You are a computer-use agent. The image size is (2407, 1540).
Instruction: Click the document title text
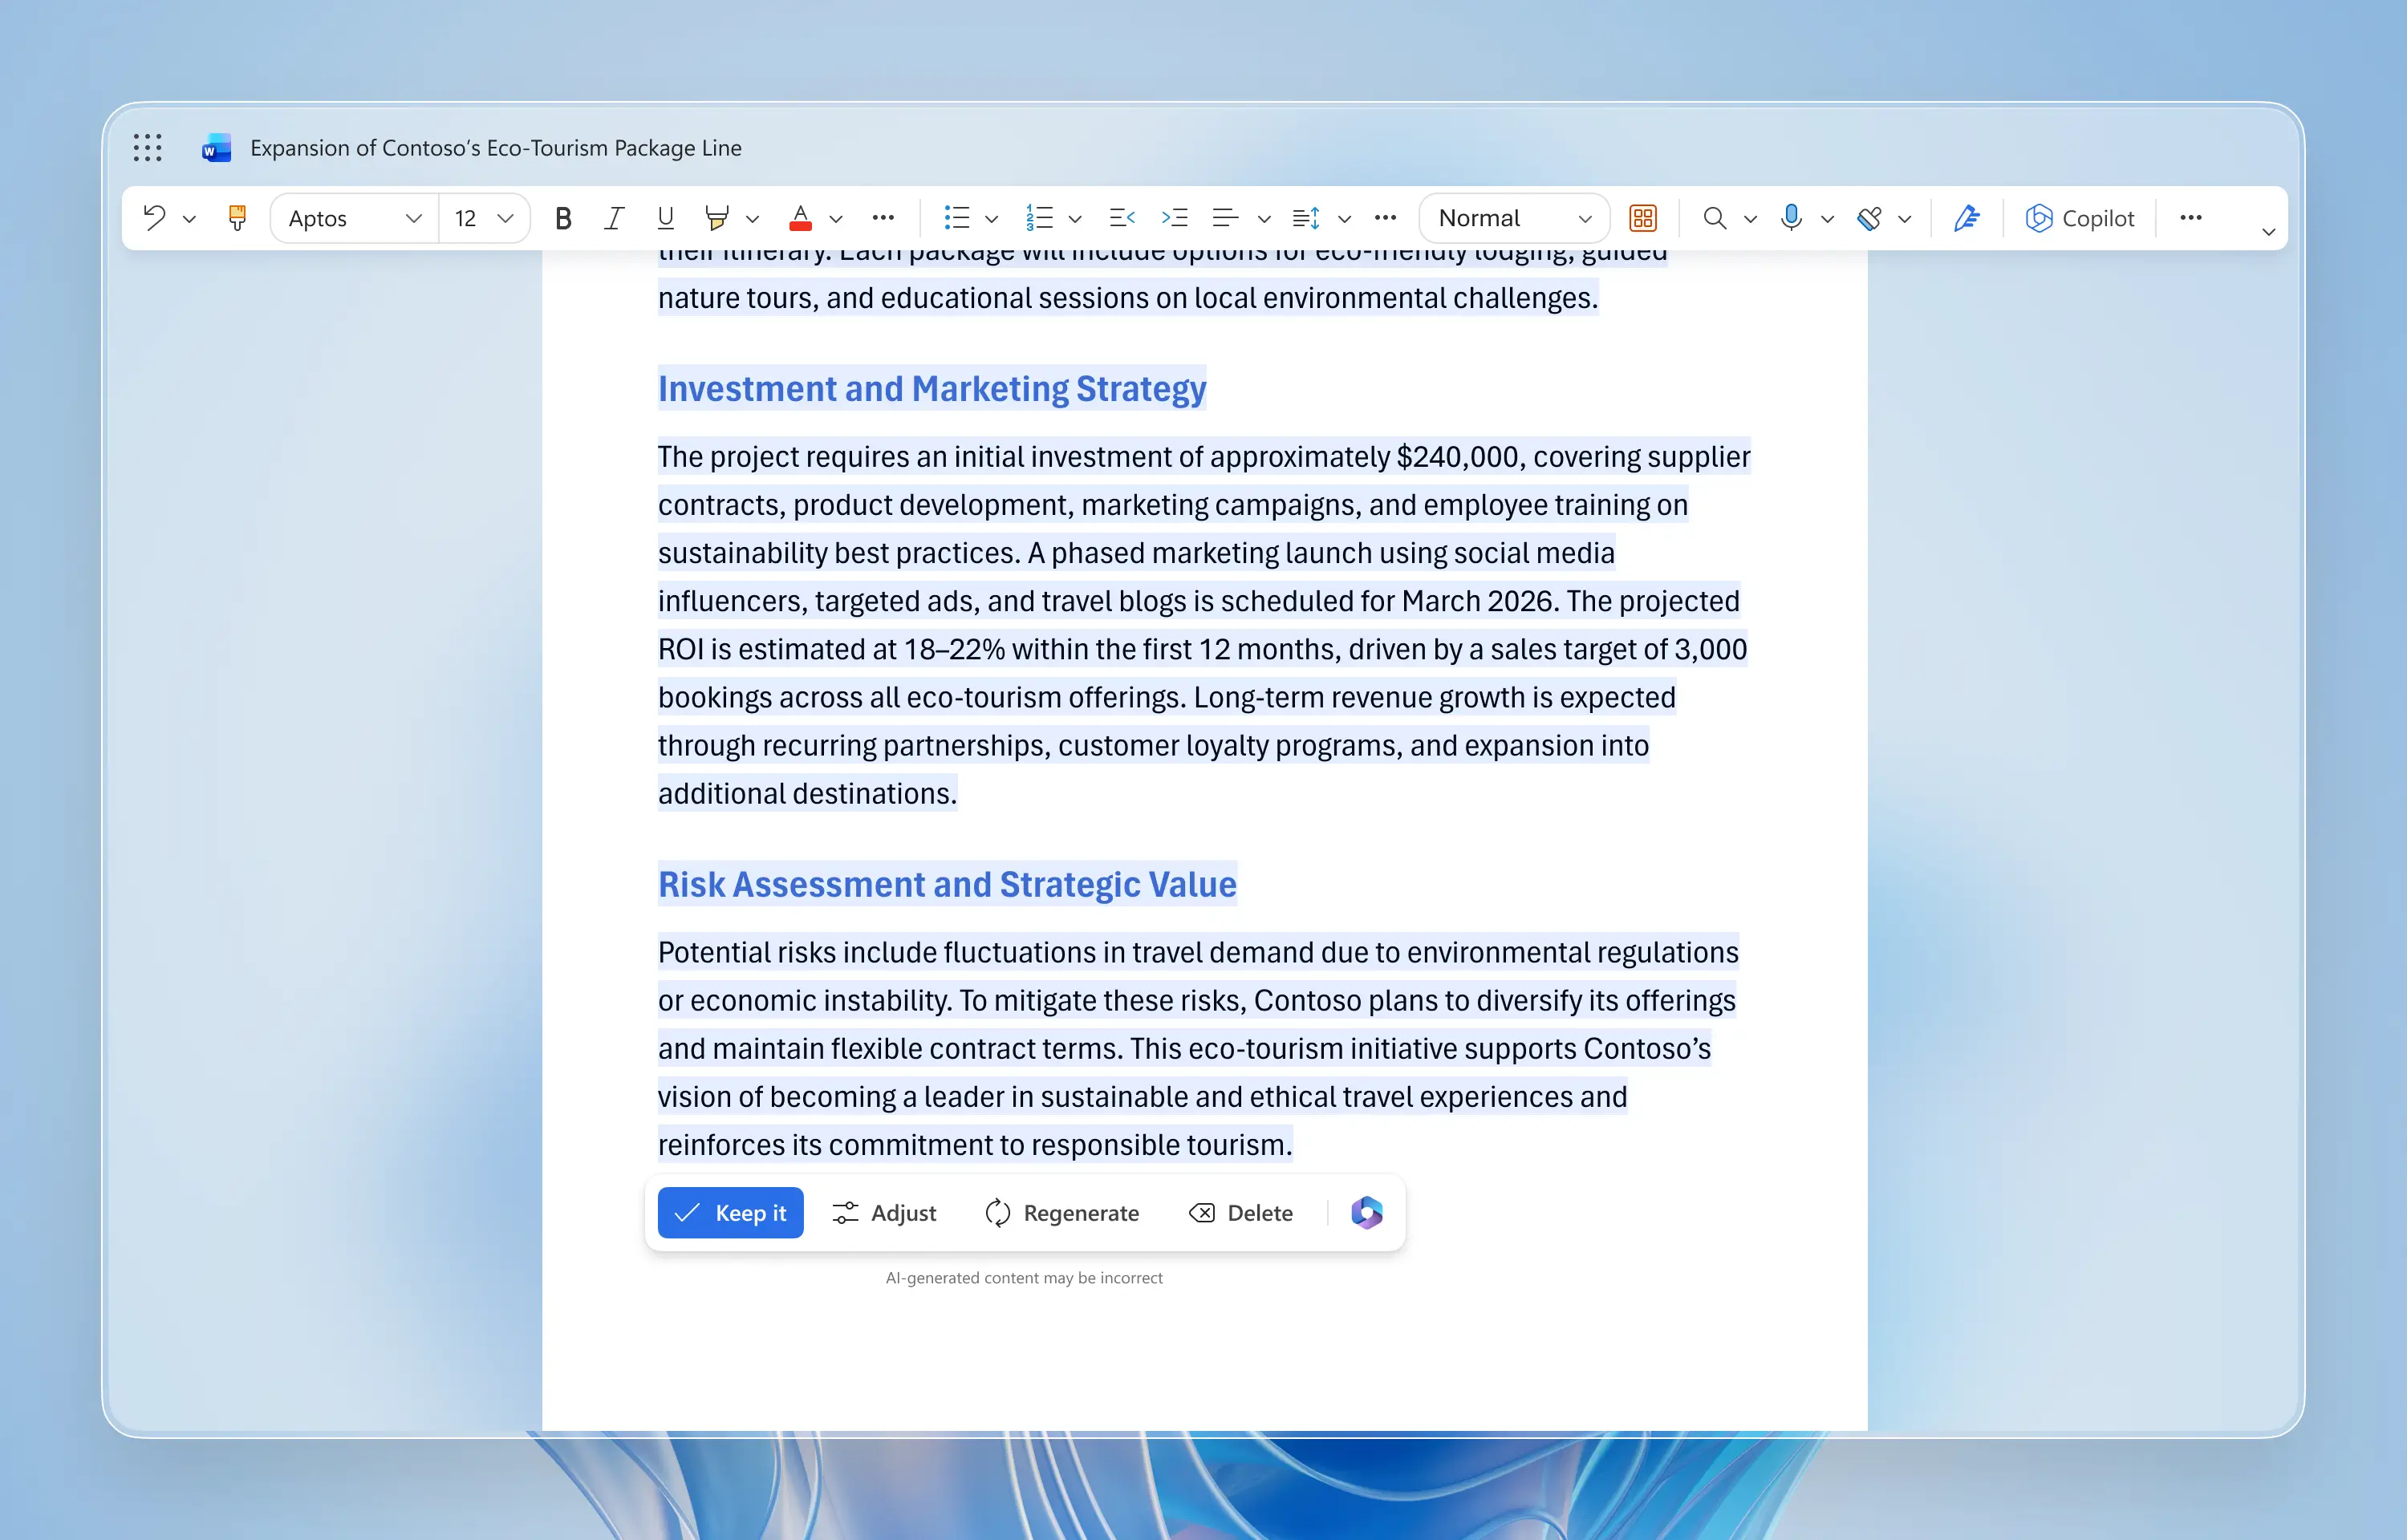pos(495,148)
